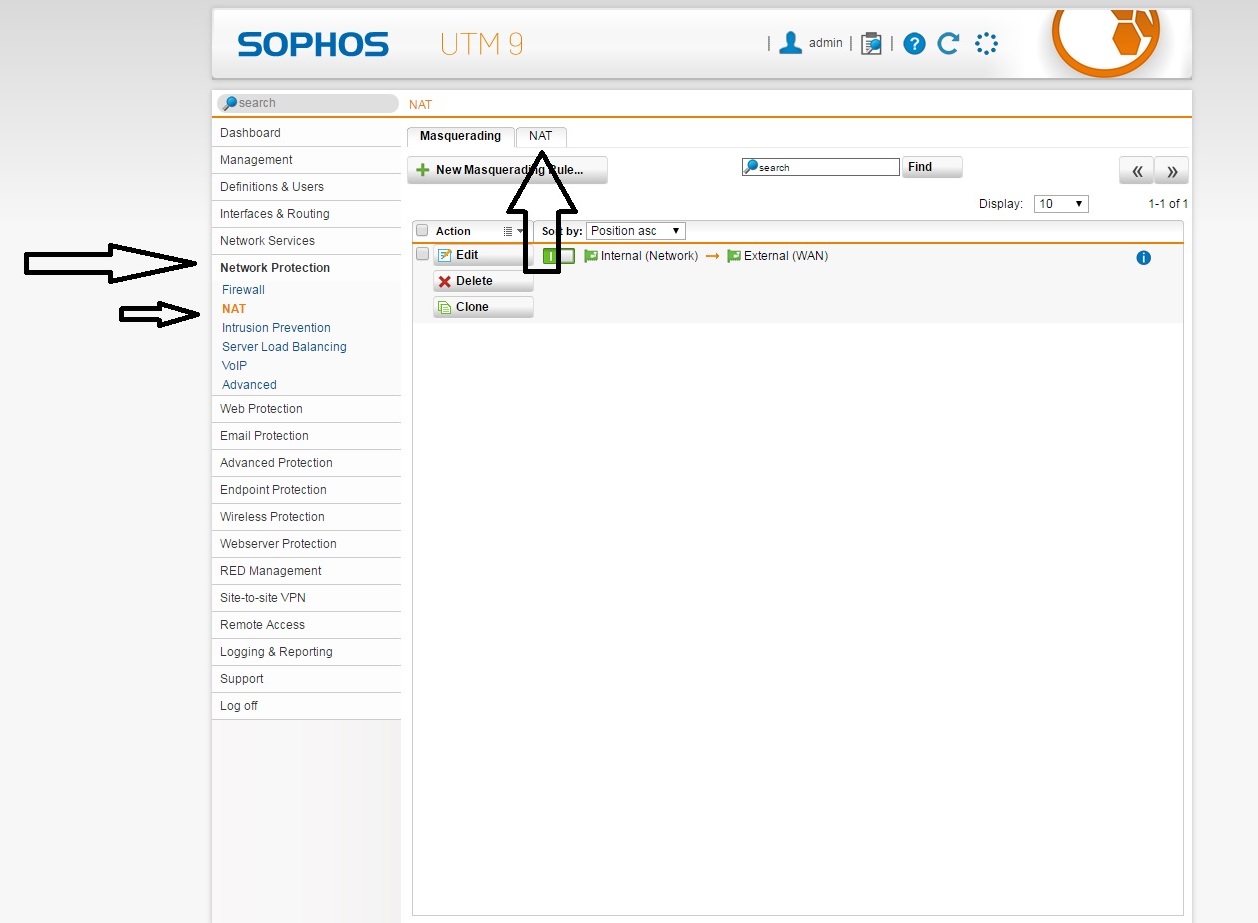Image resolution: width=1258 pixels, height=923 pixels.
Task: Edit the masquerading rule
Action: pos(483,255)
